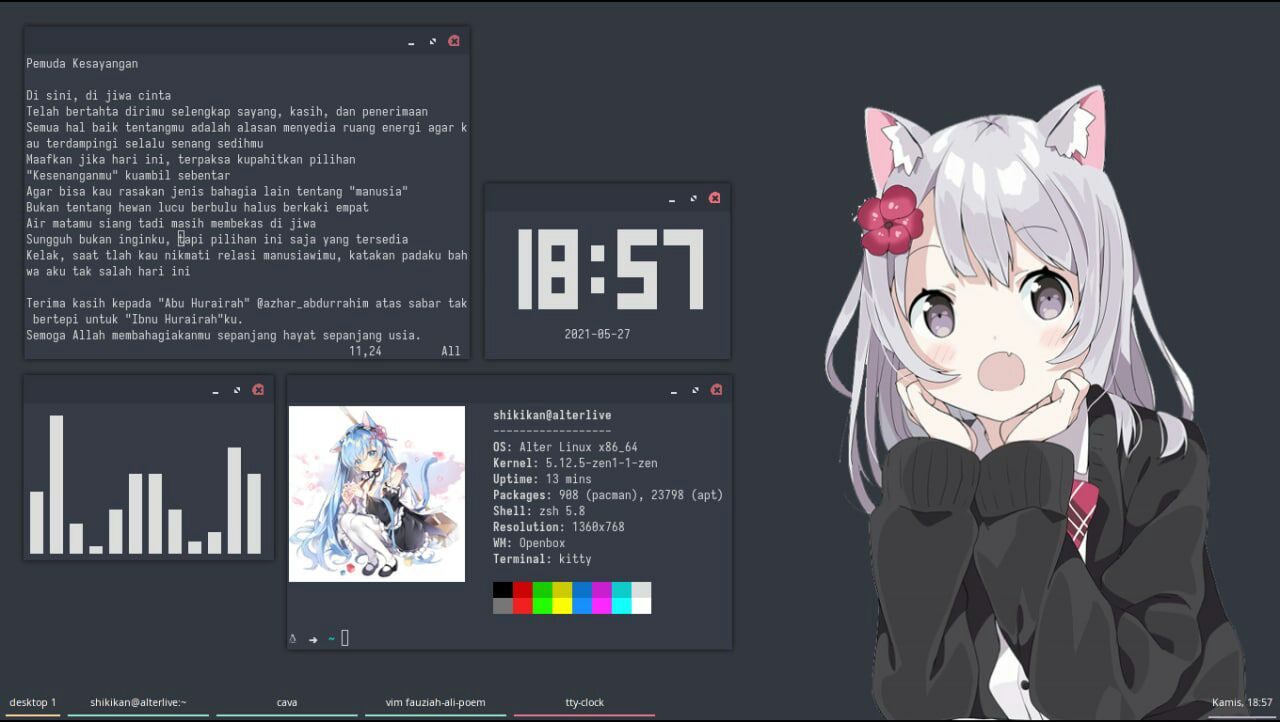Click the OS: Alter Linux x86_64 line

tap(565, 447)
